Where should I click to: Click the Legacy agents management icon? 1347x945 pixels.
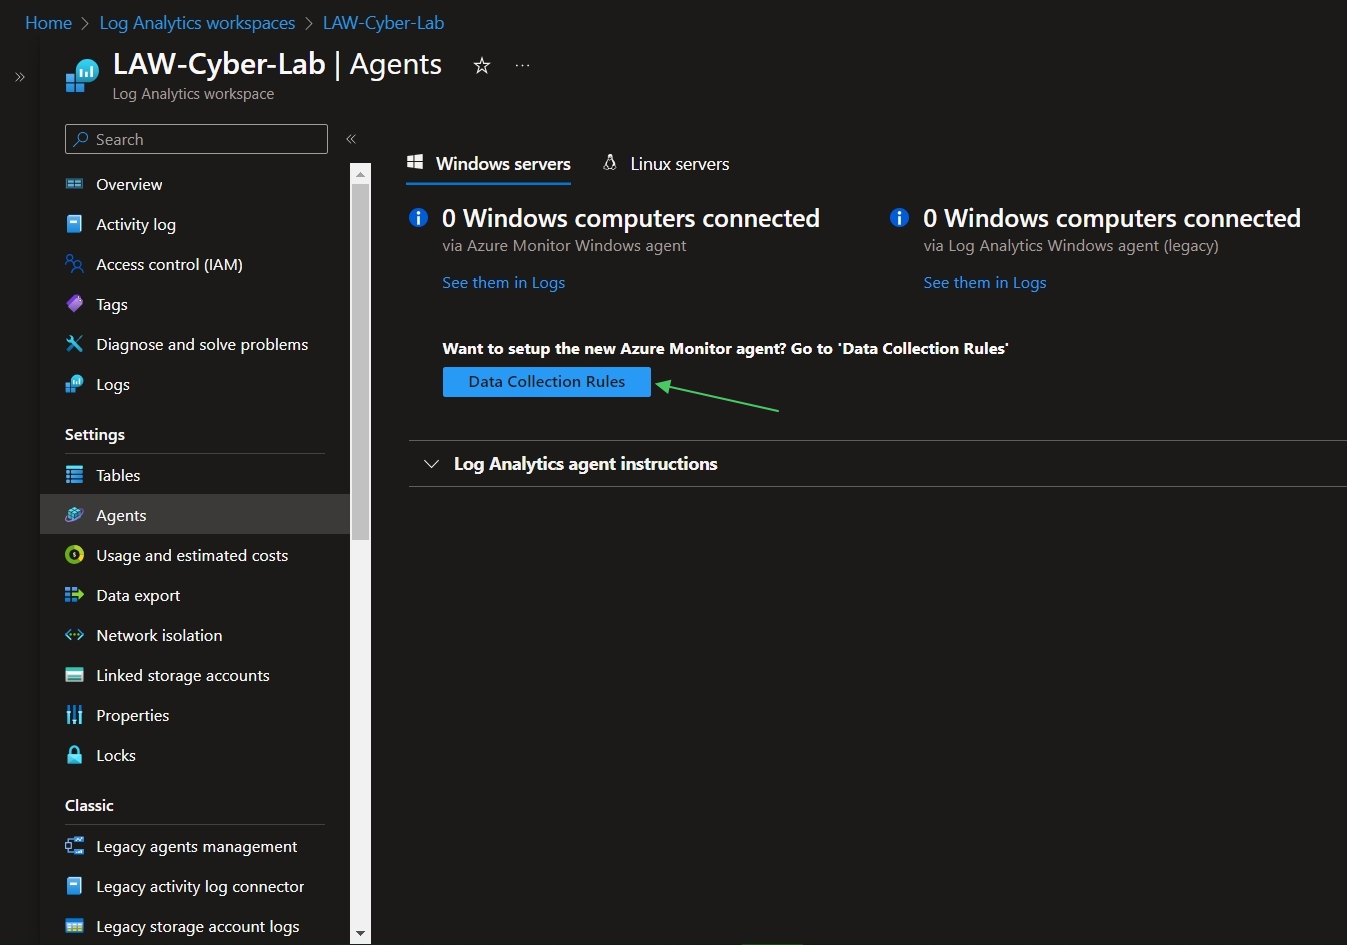(74, 846)
